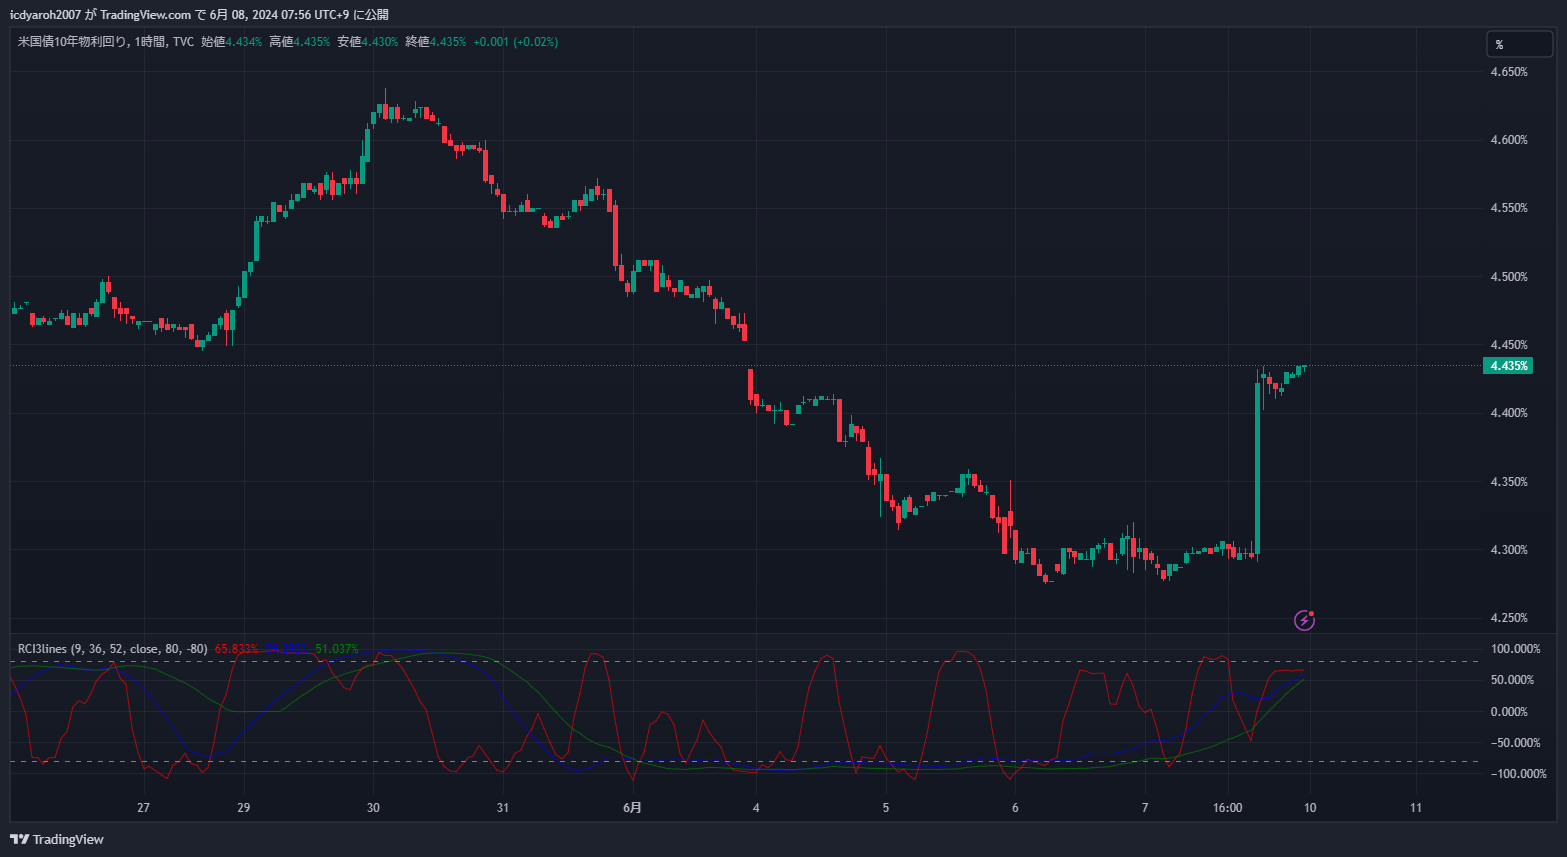Click the date label 11 on time axis
Screen dimensions: 1567x857
coord(1415,808)
